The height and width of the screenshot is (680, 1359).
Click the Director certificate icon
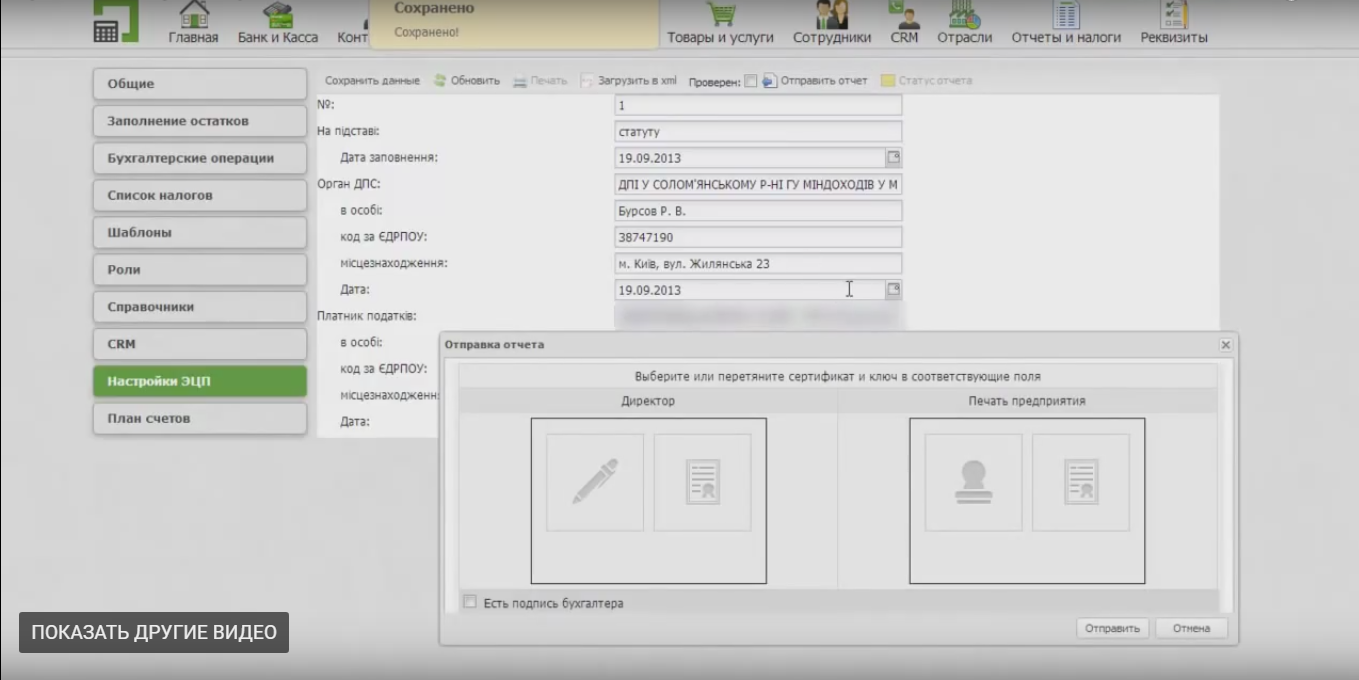(x=702, y=482)
